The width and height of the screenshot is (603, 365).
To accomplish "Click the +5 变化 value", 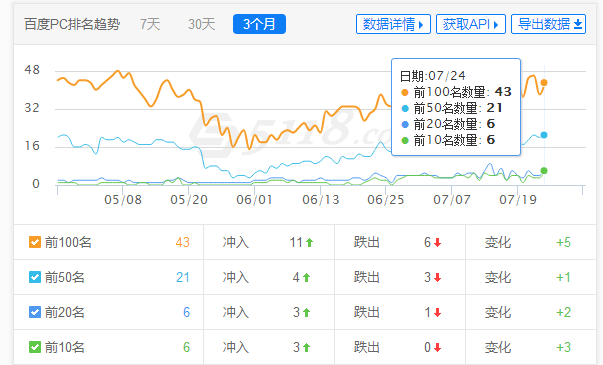I will (563, 242).
